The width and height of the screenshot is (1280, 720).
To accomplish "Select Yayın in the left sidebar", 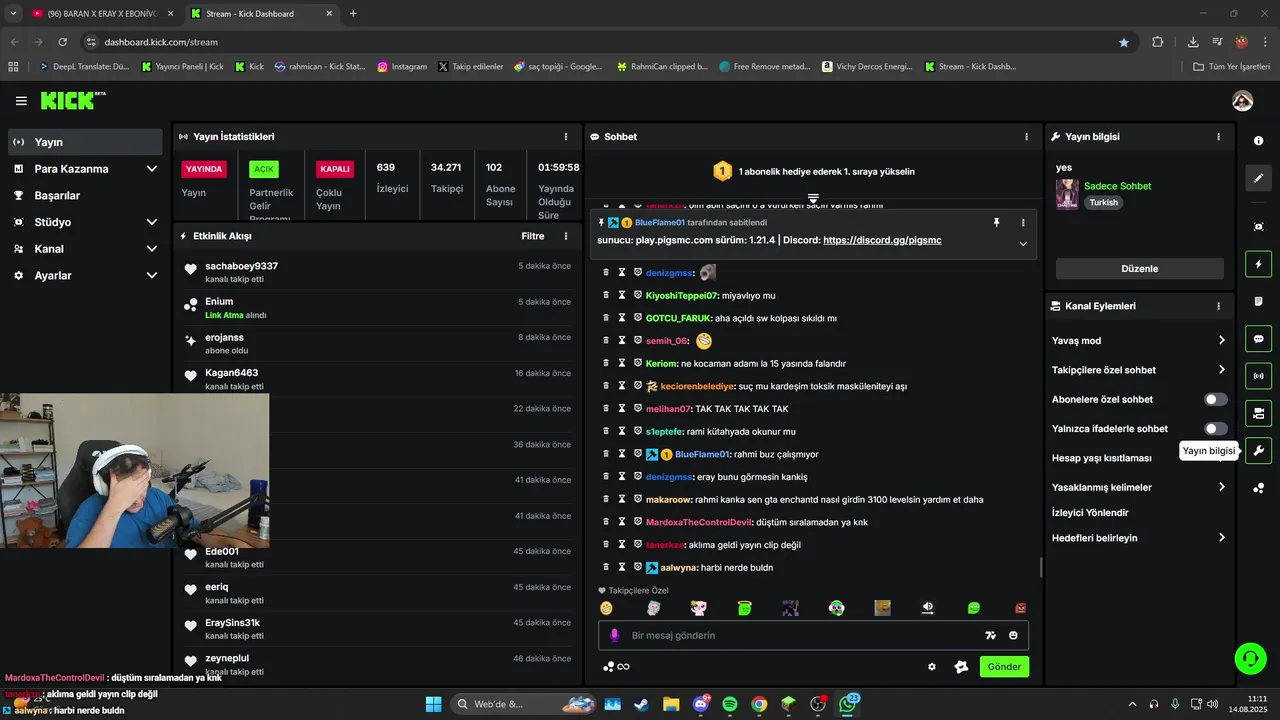I will pos(85,142).
